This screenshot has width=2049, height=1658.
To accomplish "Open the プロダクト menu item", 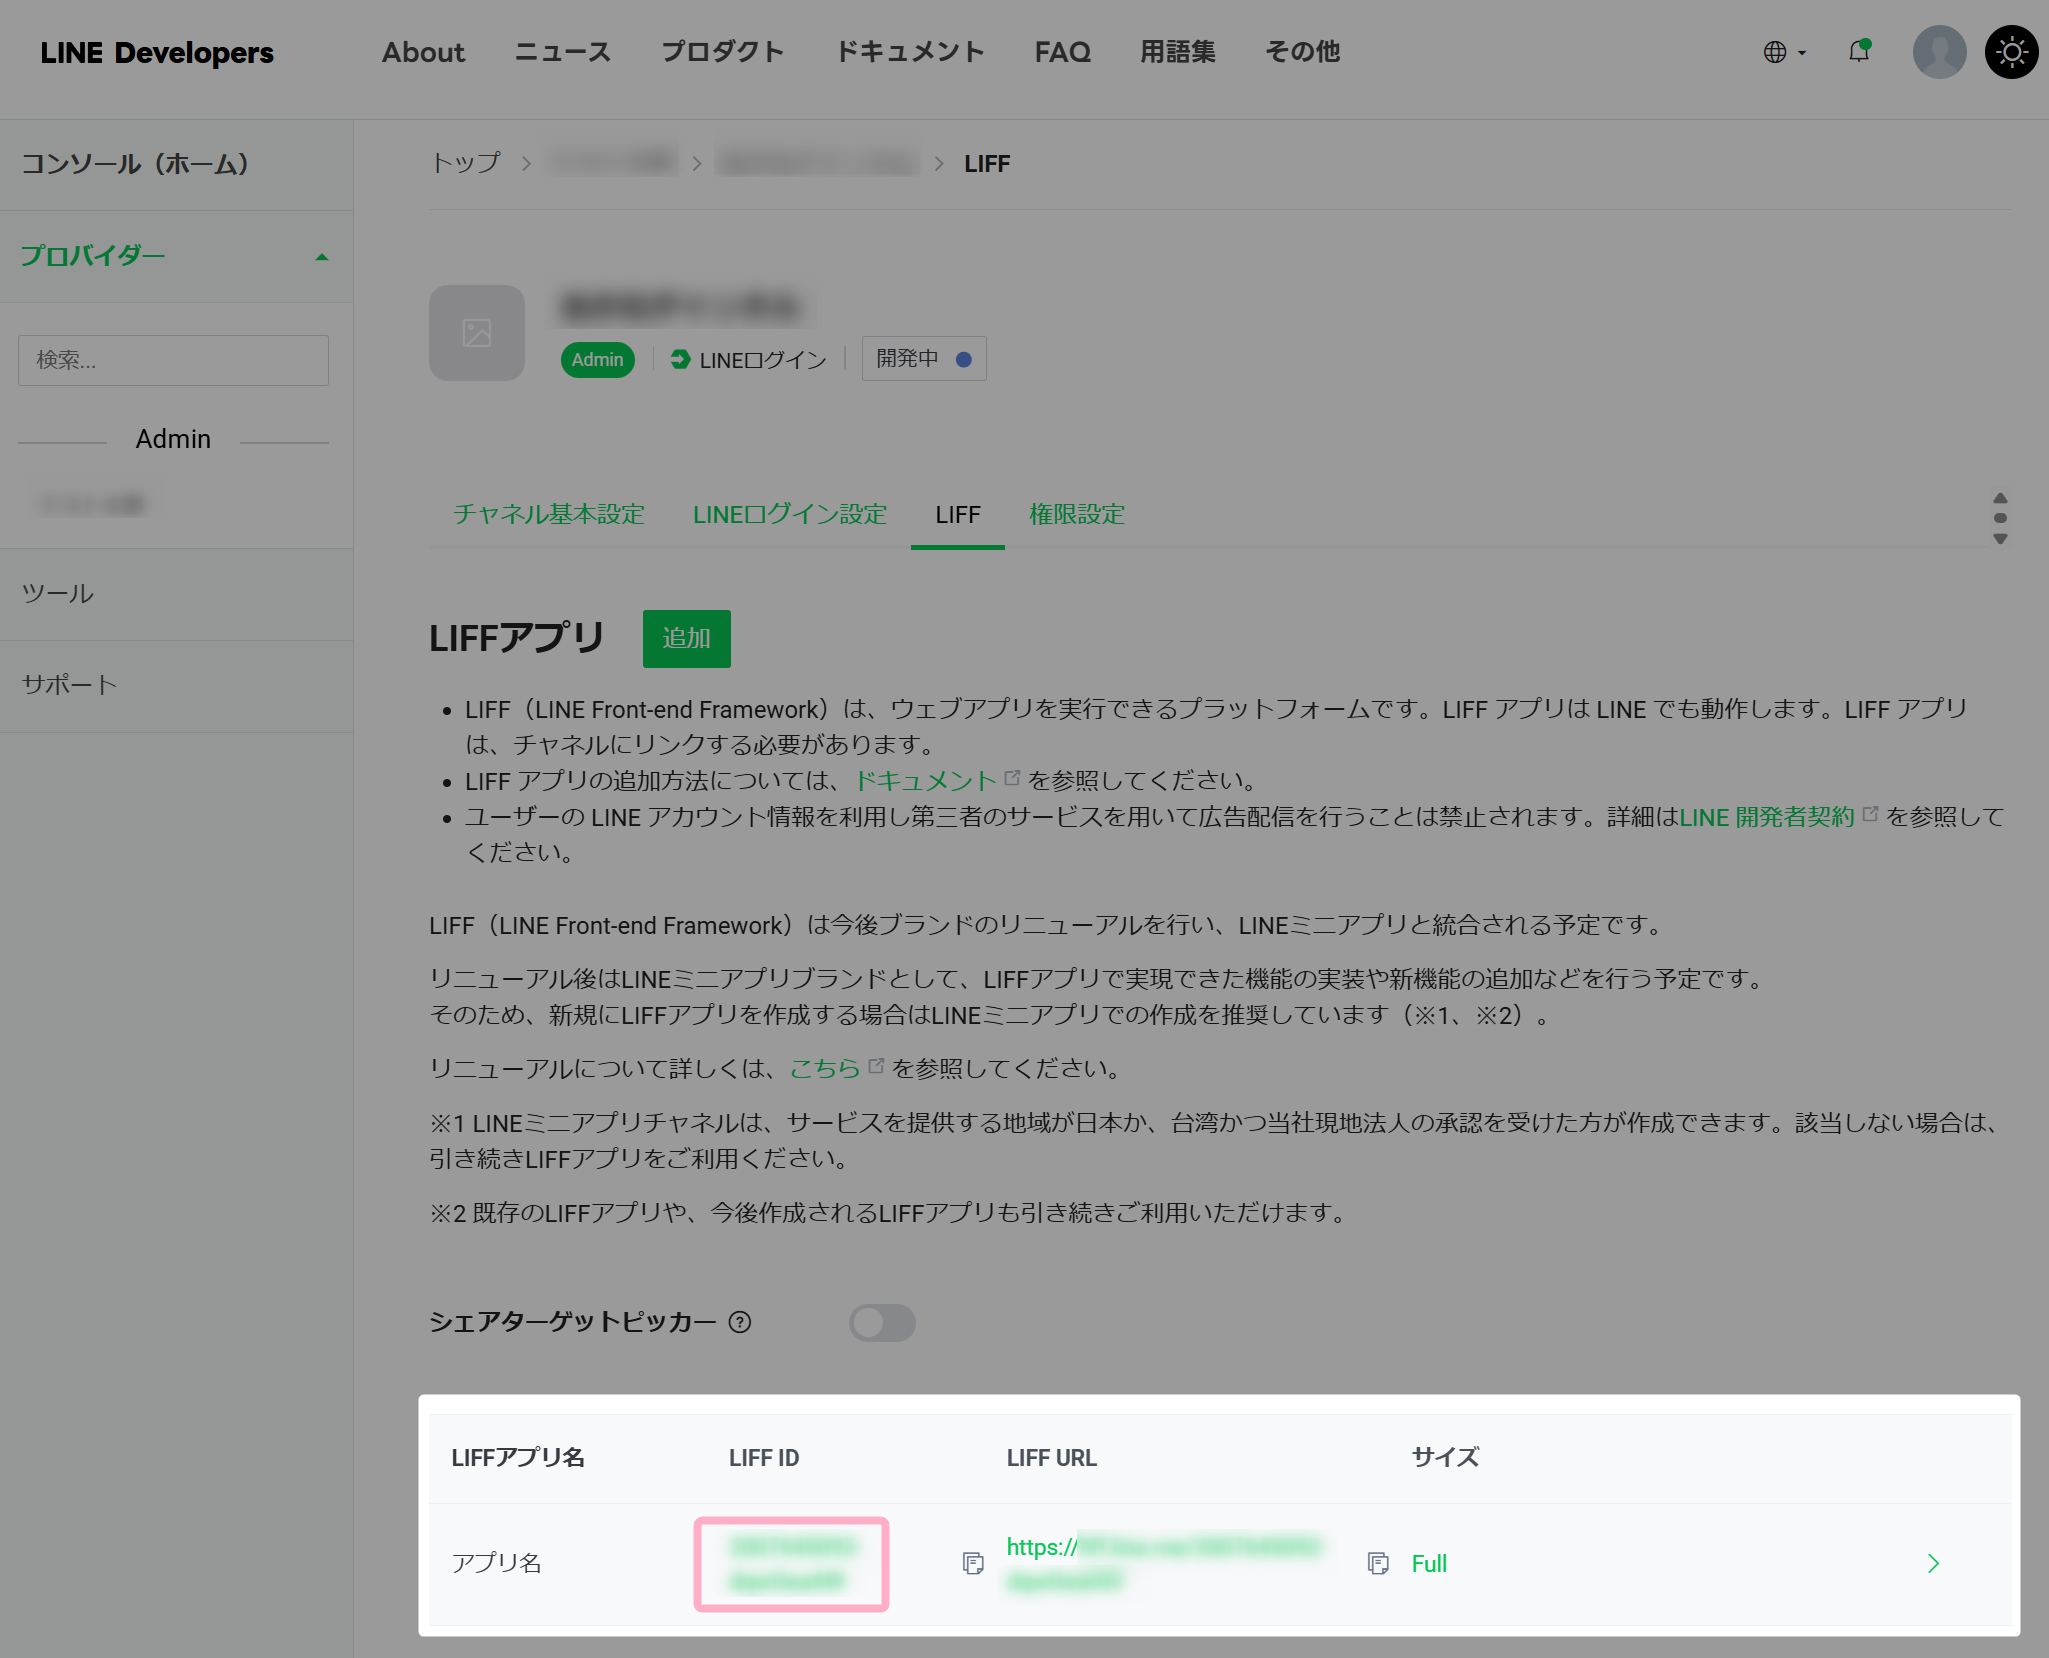I will (x=722, y=52).
